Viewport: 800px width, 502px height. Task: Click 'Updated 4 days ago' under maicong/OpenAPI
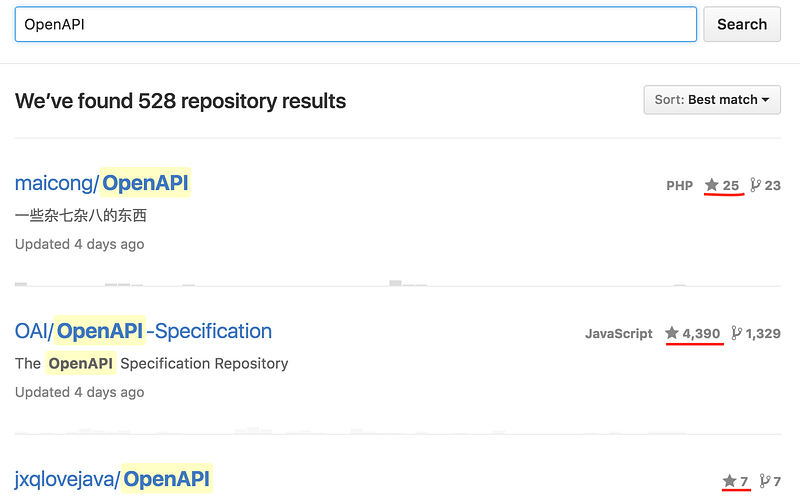(x=80, y=244)
